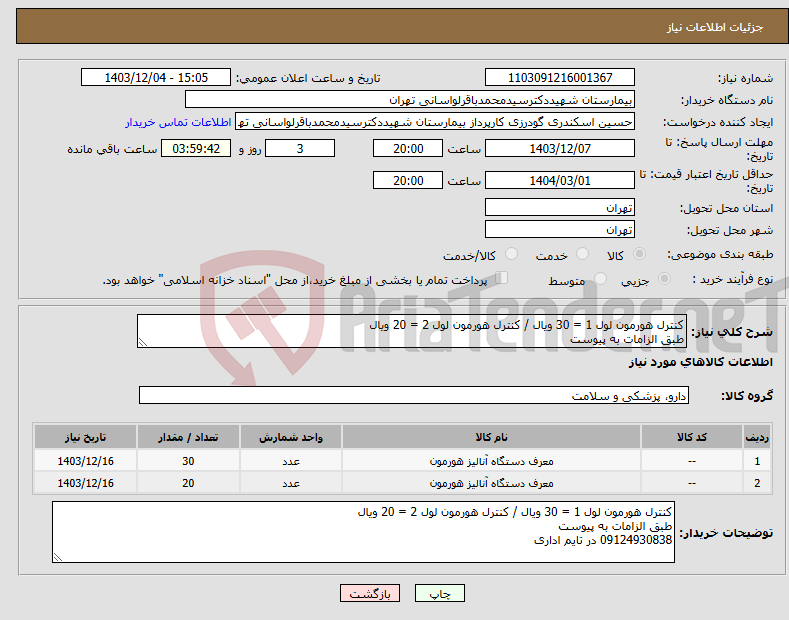Select the کالا radio button

coord(639,254)
